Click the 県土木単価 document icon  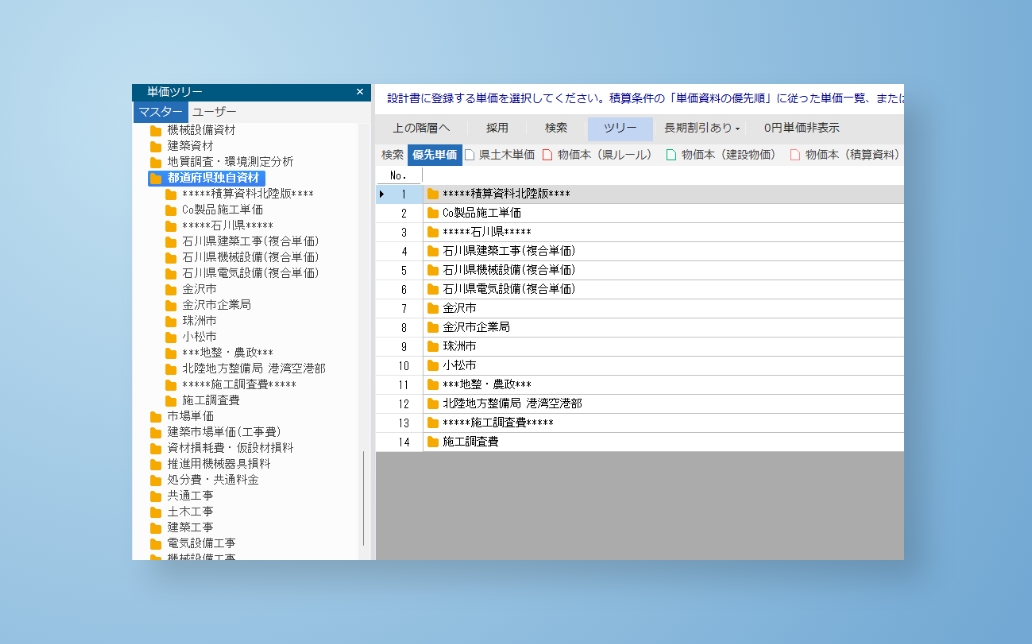[x=470, y=155]
